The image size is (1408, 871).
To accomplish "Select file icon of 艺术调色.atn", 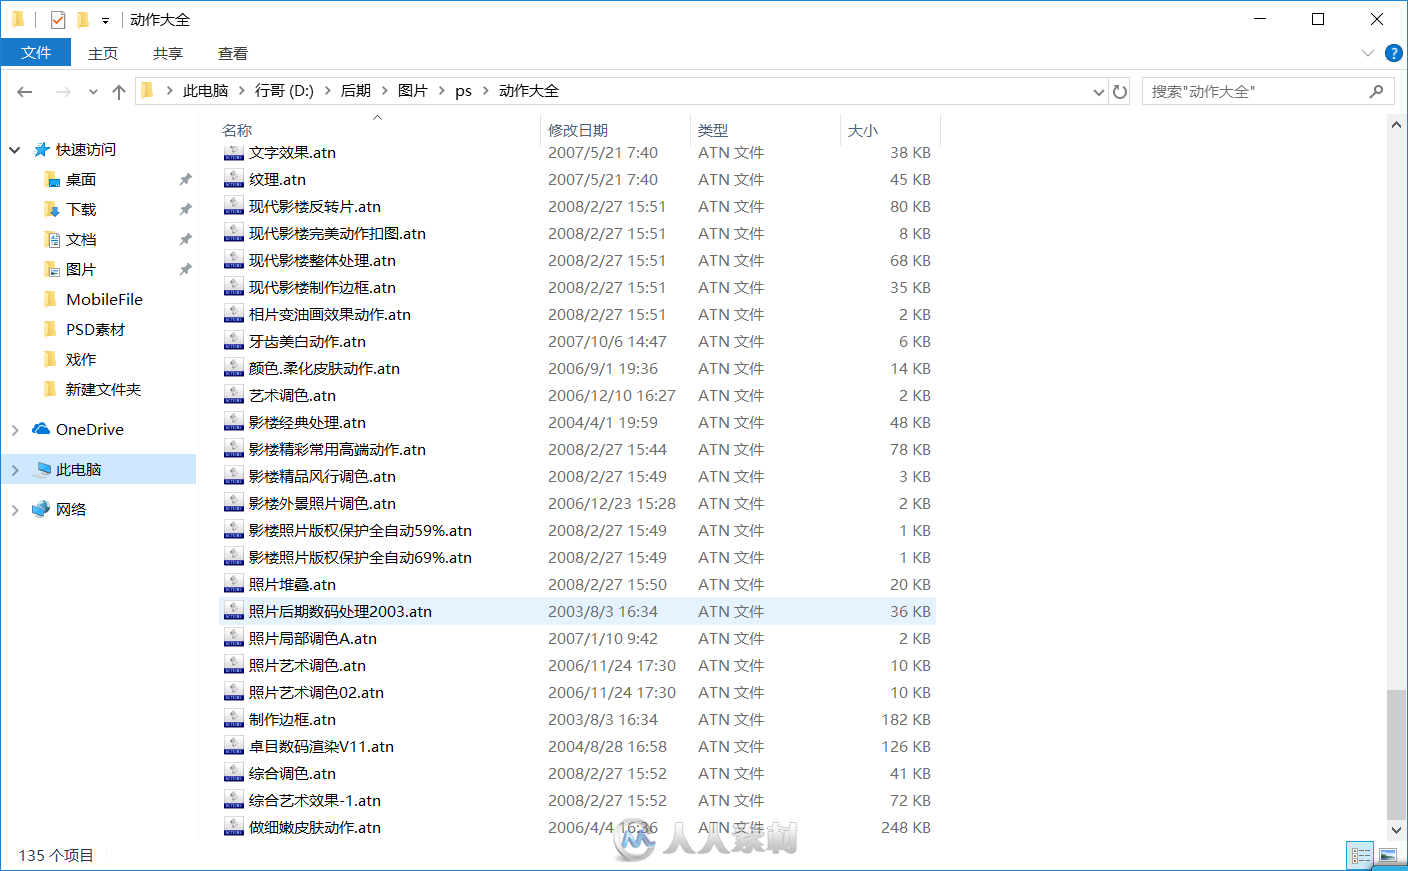I will pos(234,395).
